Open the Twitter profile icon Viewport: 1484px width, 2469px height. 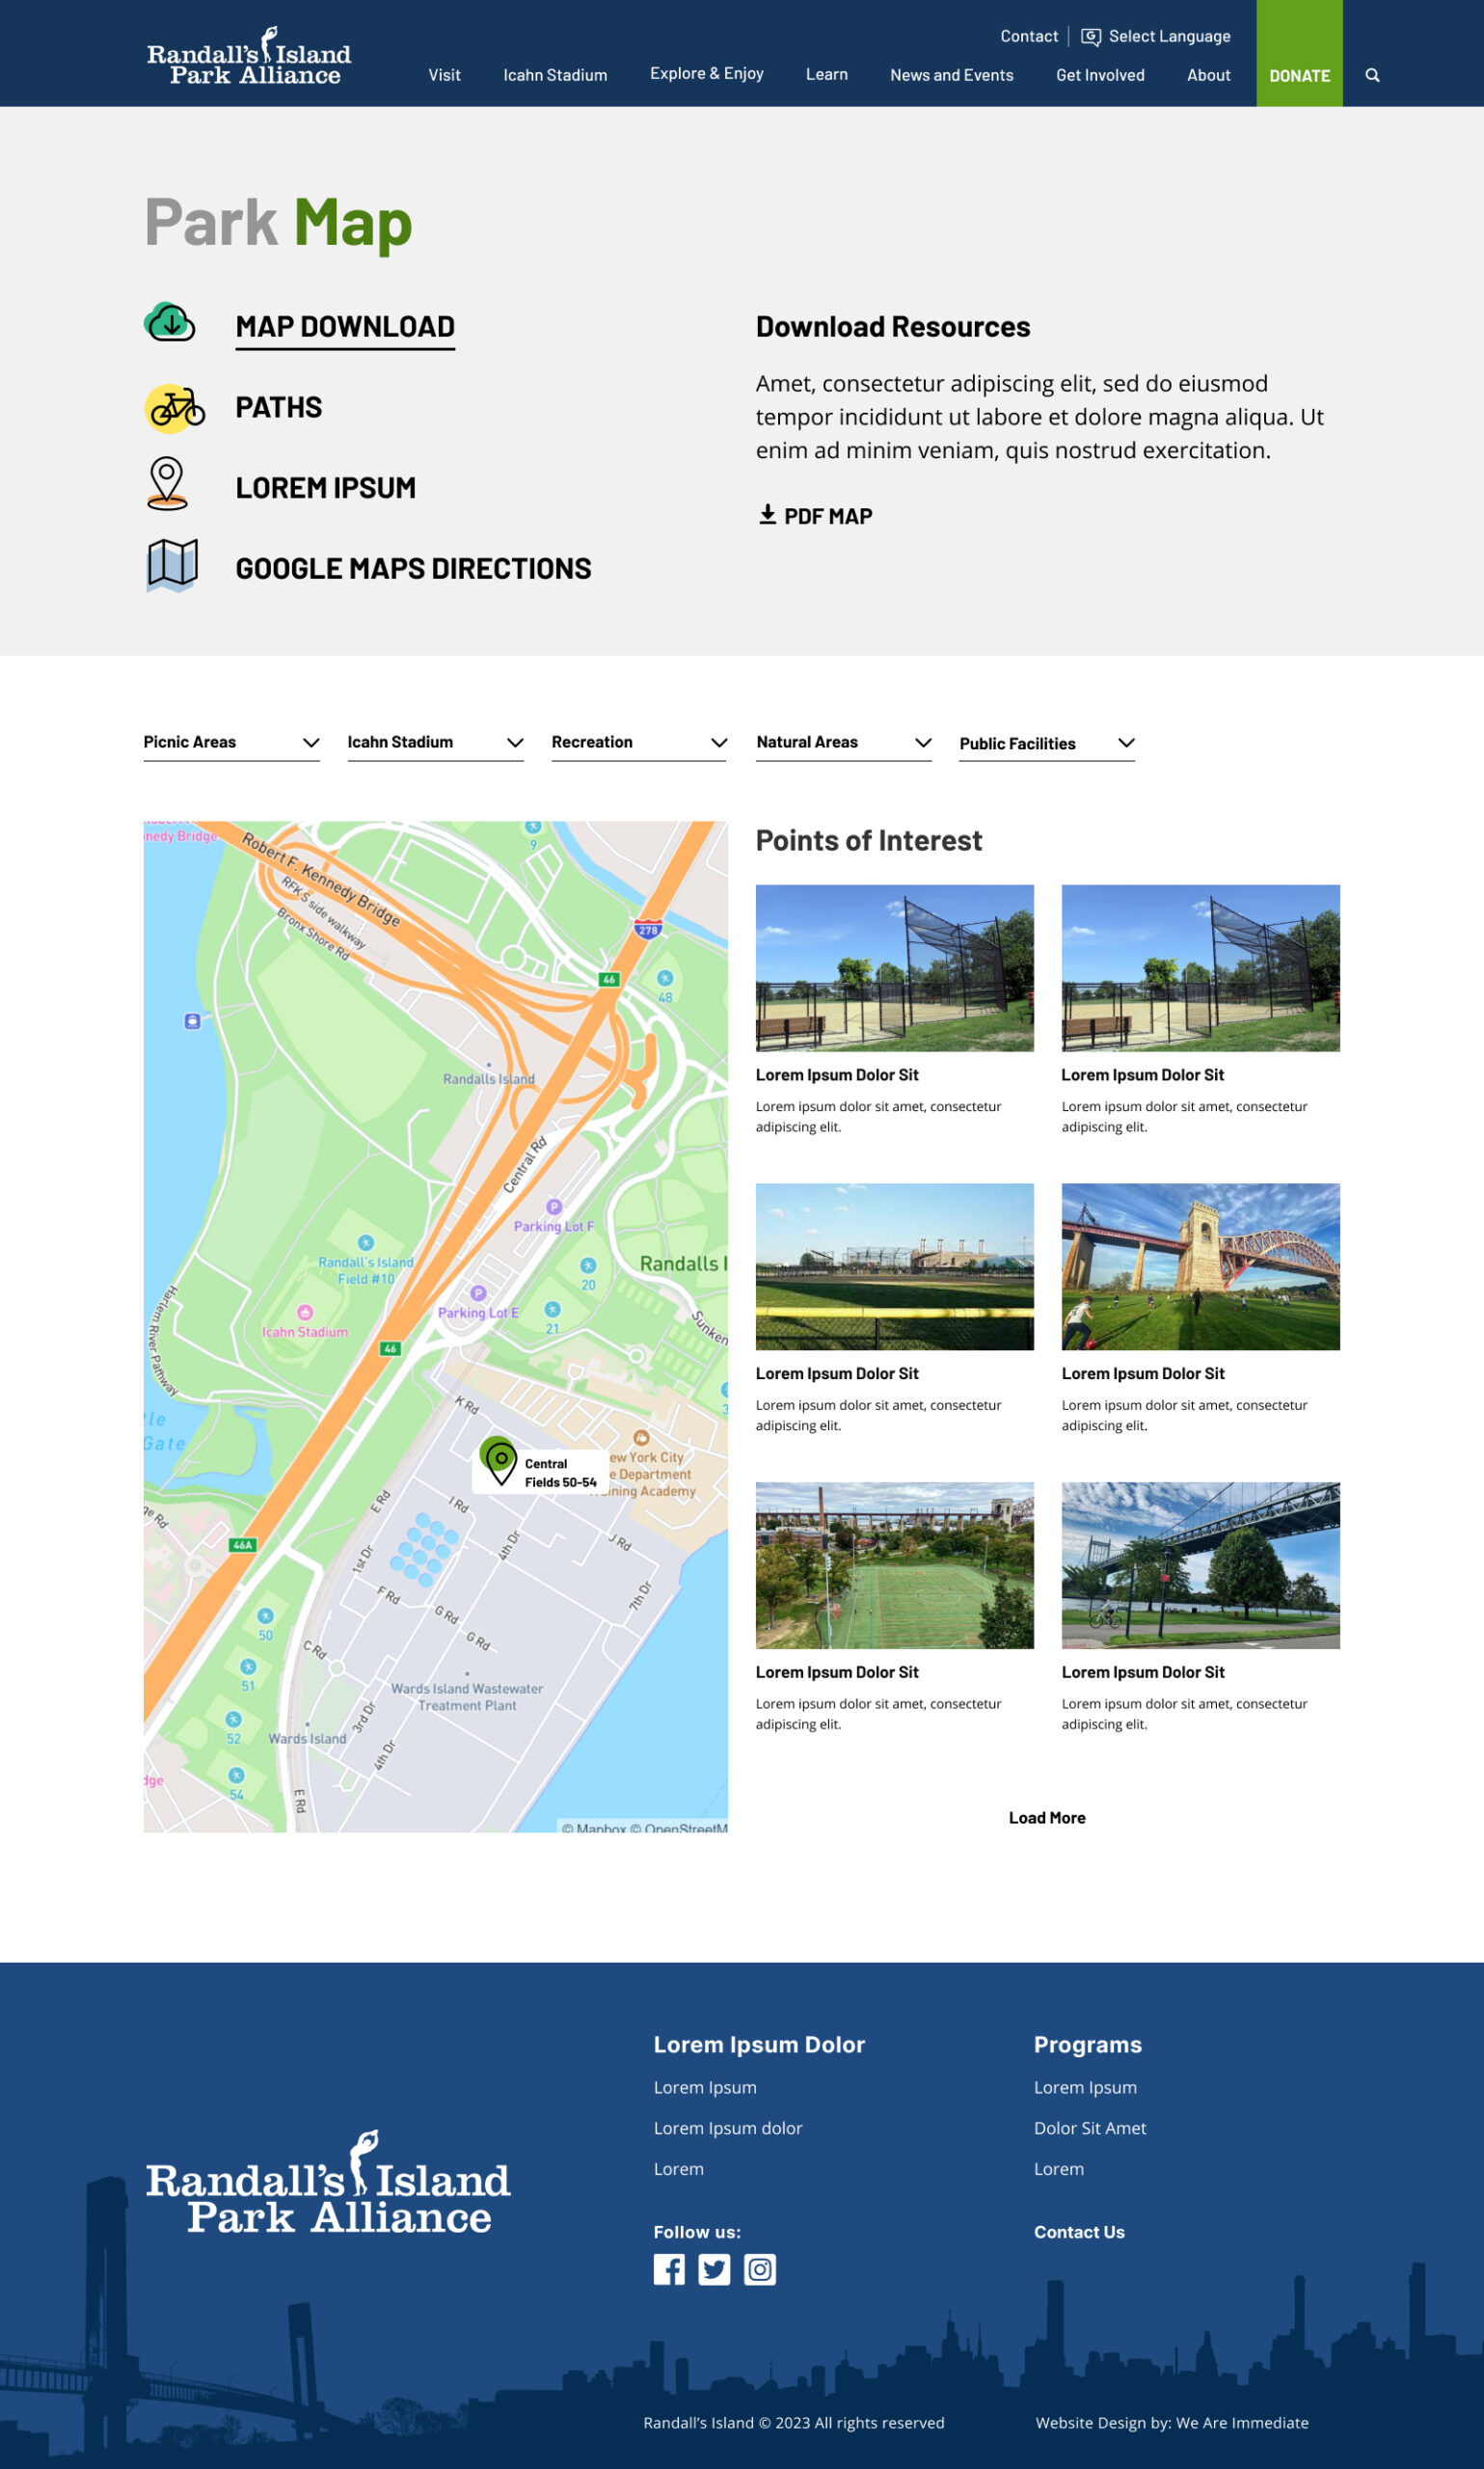tap(714, 2269)
